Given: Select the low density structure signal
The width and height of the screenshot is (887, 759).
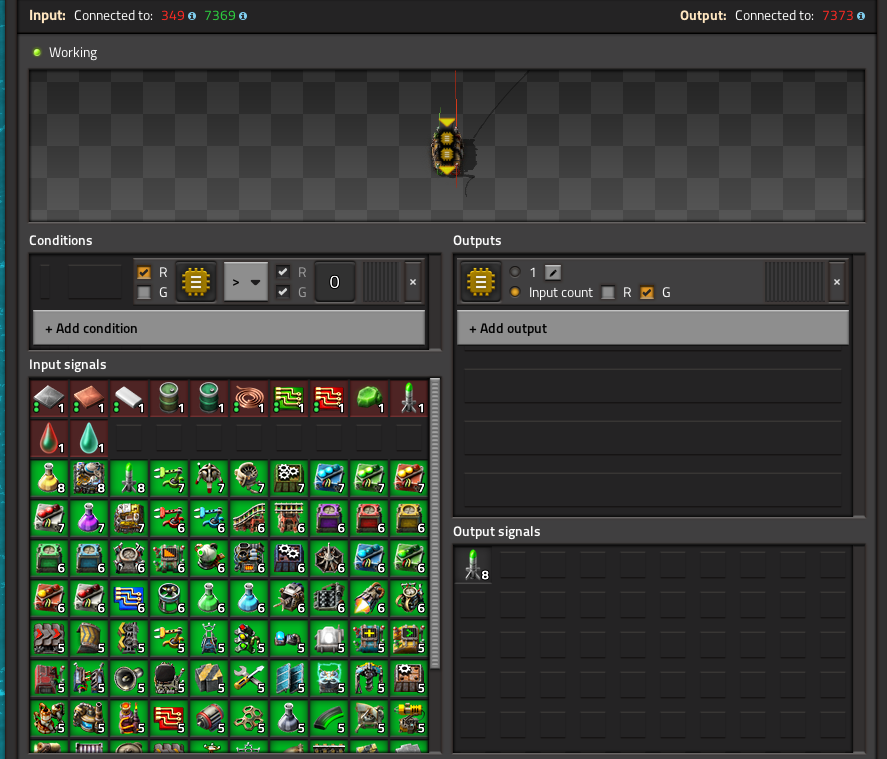Looking at the screenshot, I should pyautogui.click(x=249, y=719).
